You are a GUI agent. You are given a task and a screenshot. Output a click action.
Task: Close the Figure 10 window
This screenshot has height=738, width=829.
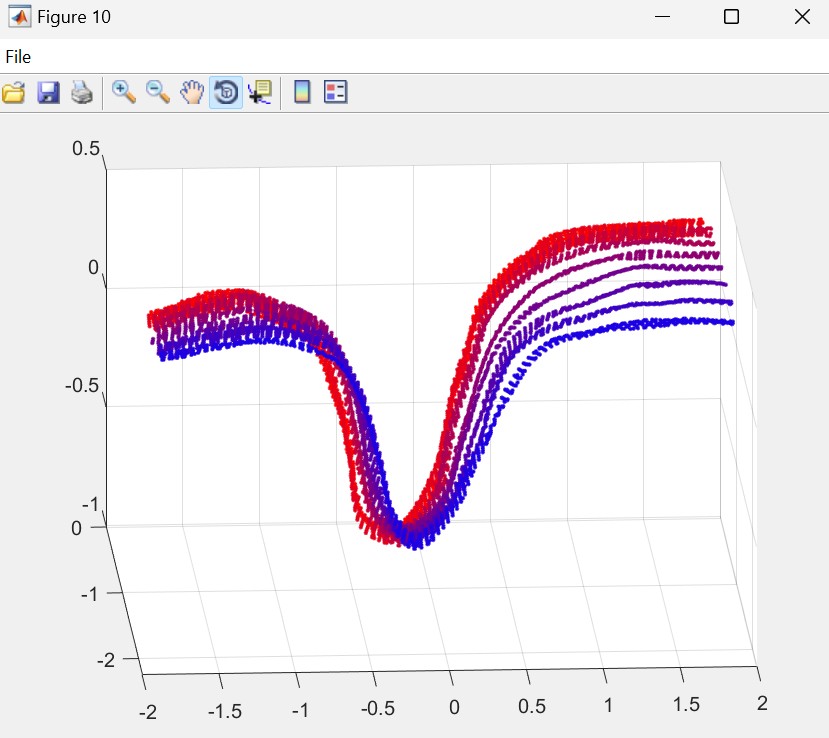tap(801, 17)
